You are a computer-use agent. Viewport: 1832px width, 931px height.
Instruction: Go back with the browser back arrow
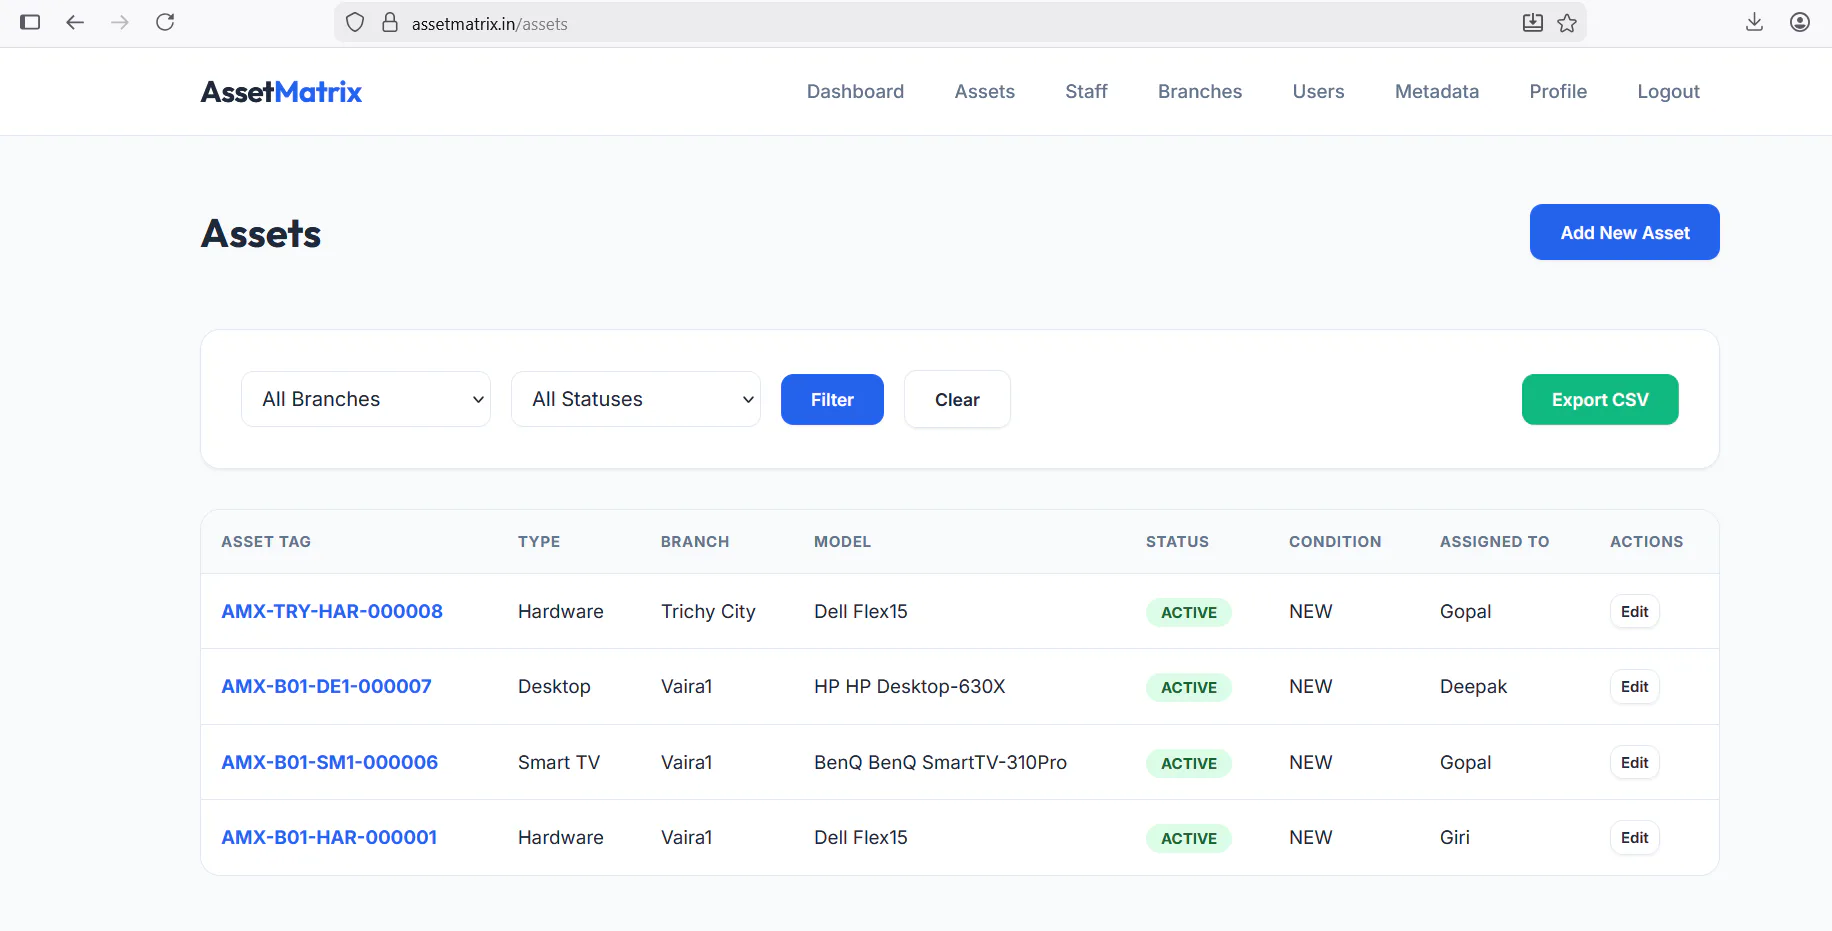click(75, 22)
